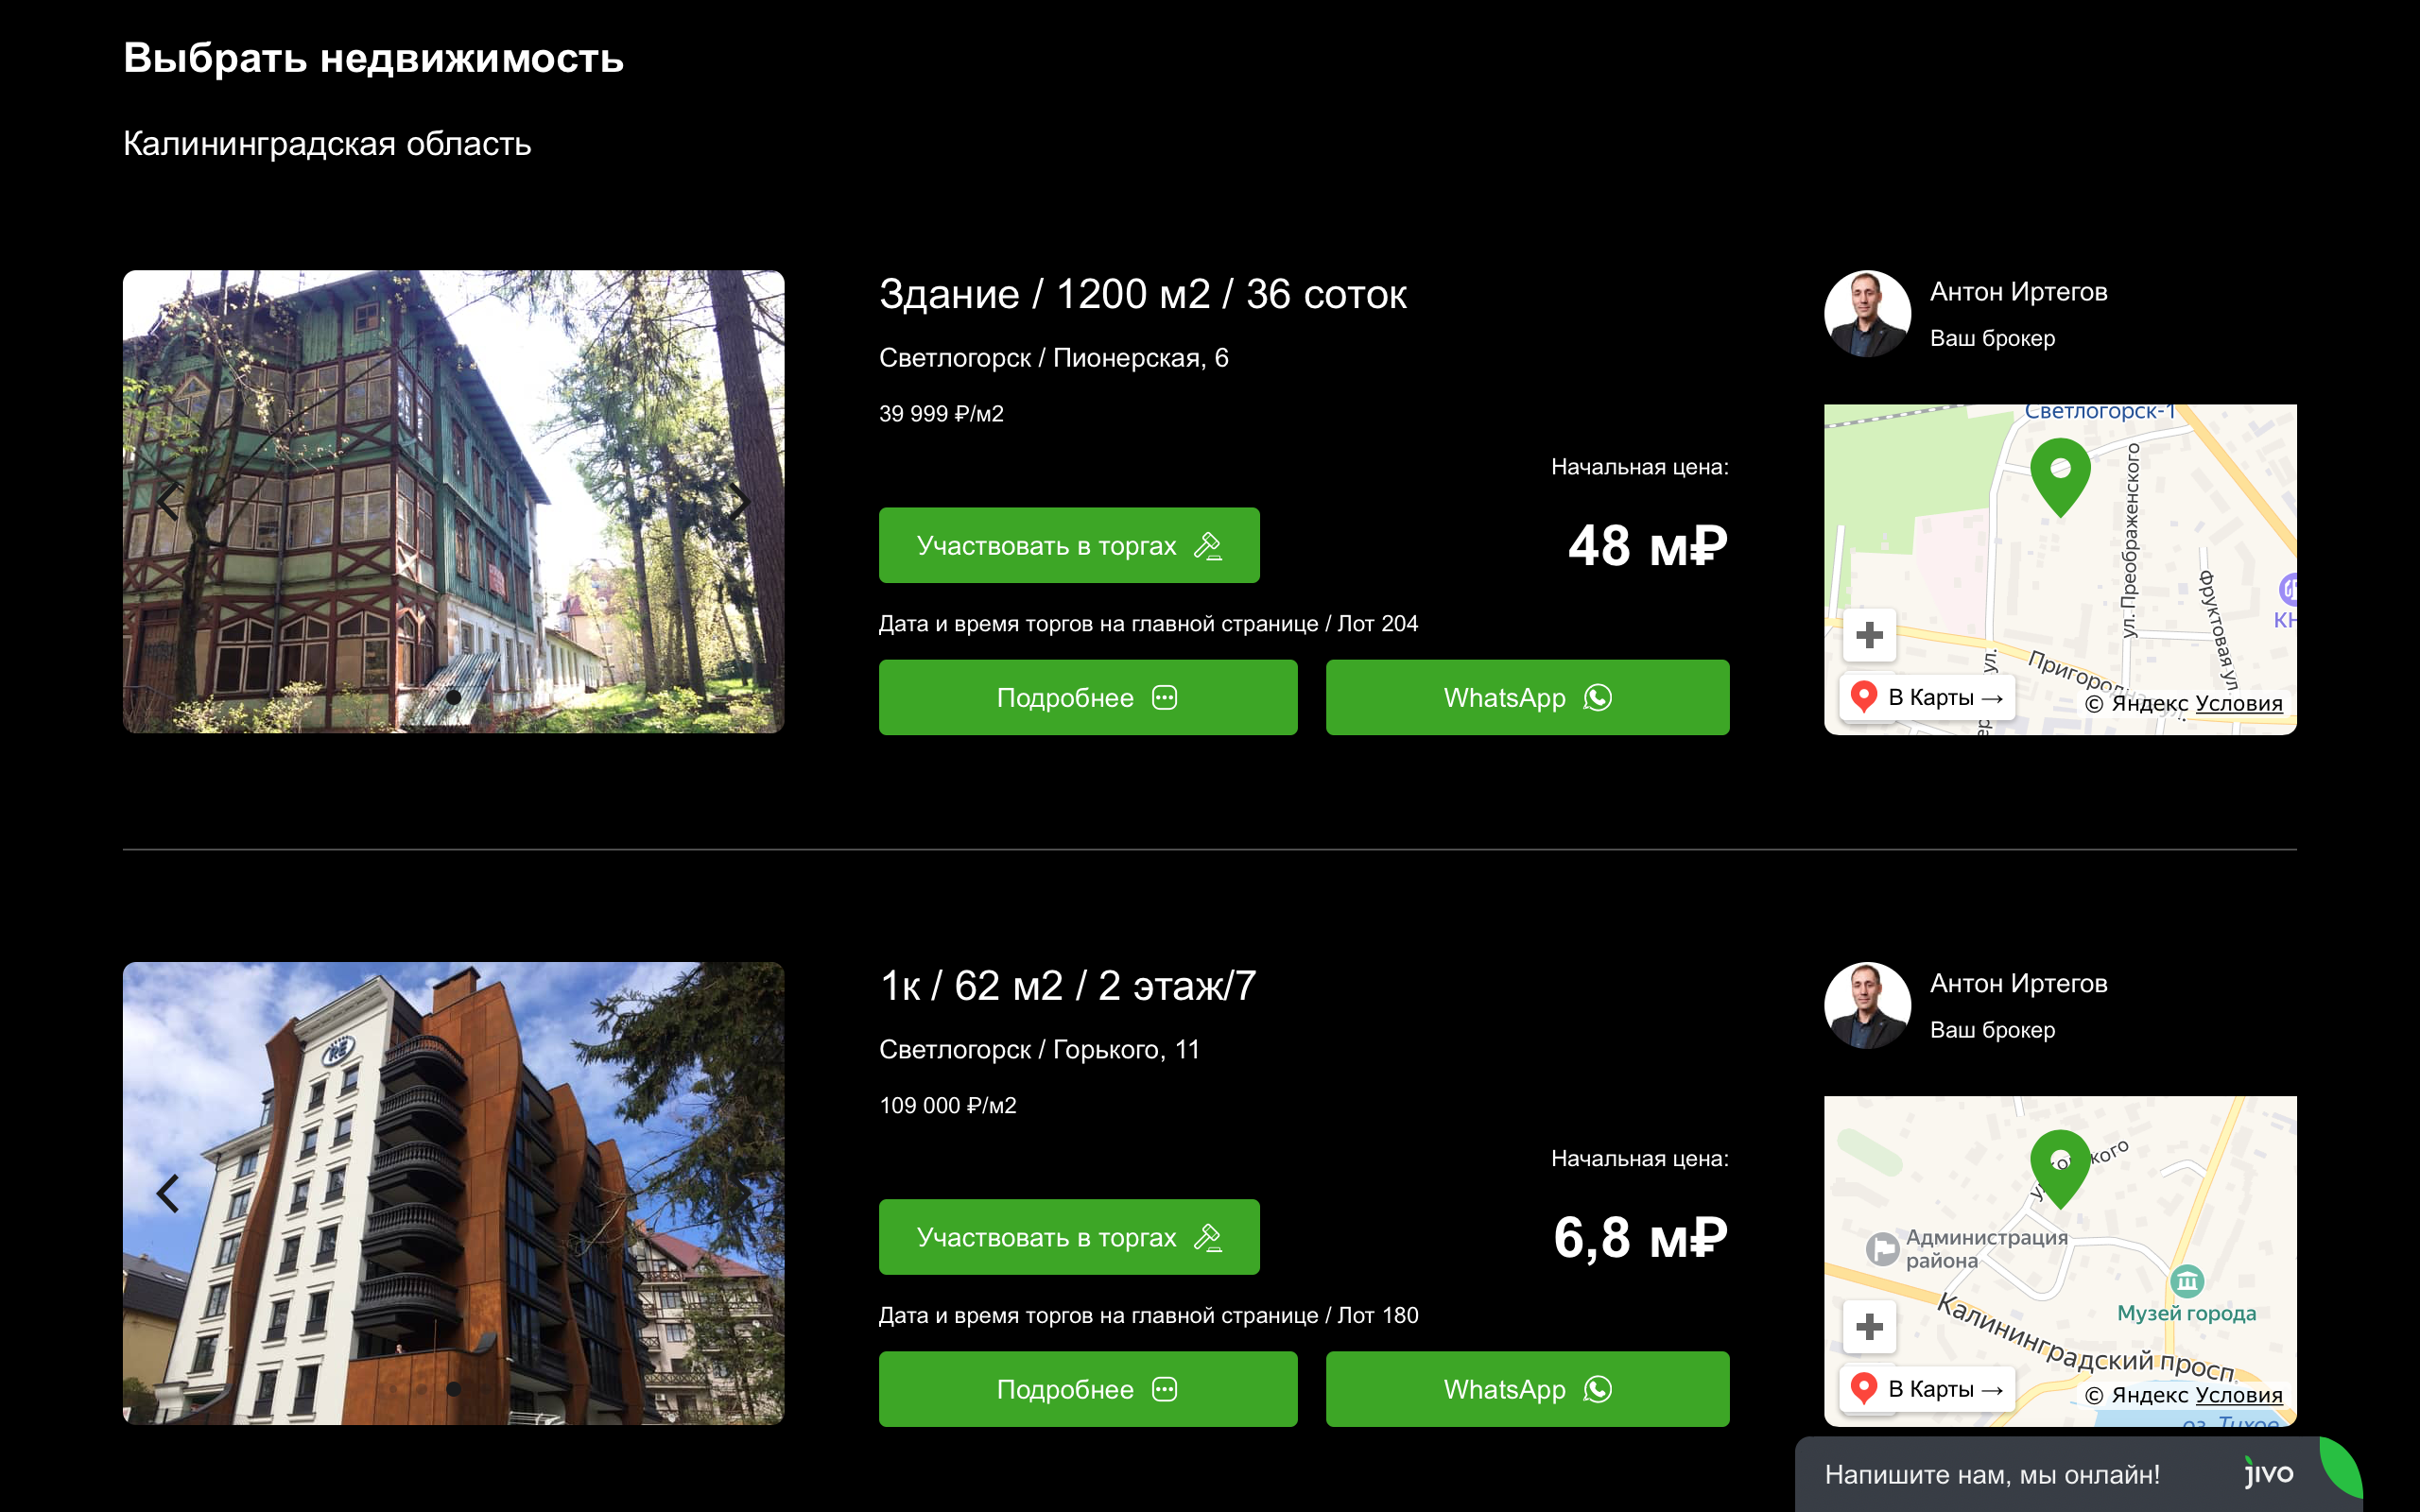
Task: Click "Участвовать в торгах" for Lot 180
Action: pyautogui.click(x=1068, y=1237)
